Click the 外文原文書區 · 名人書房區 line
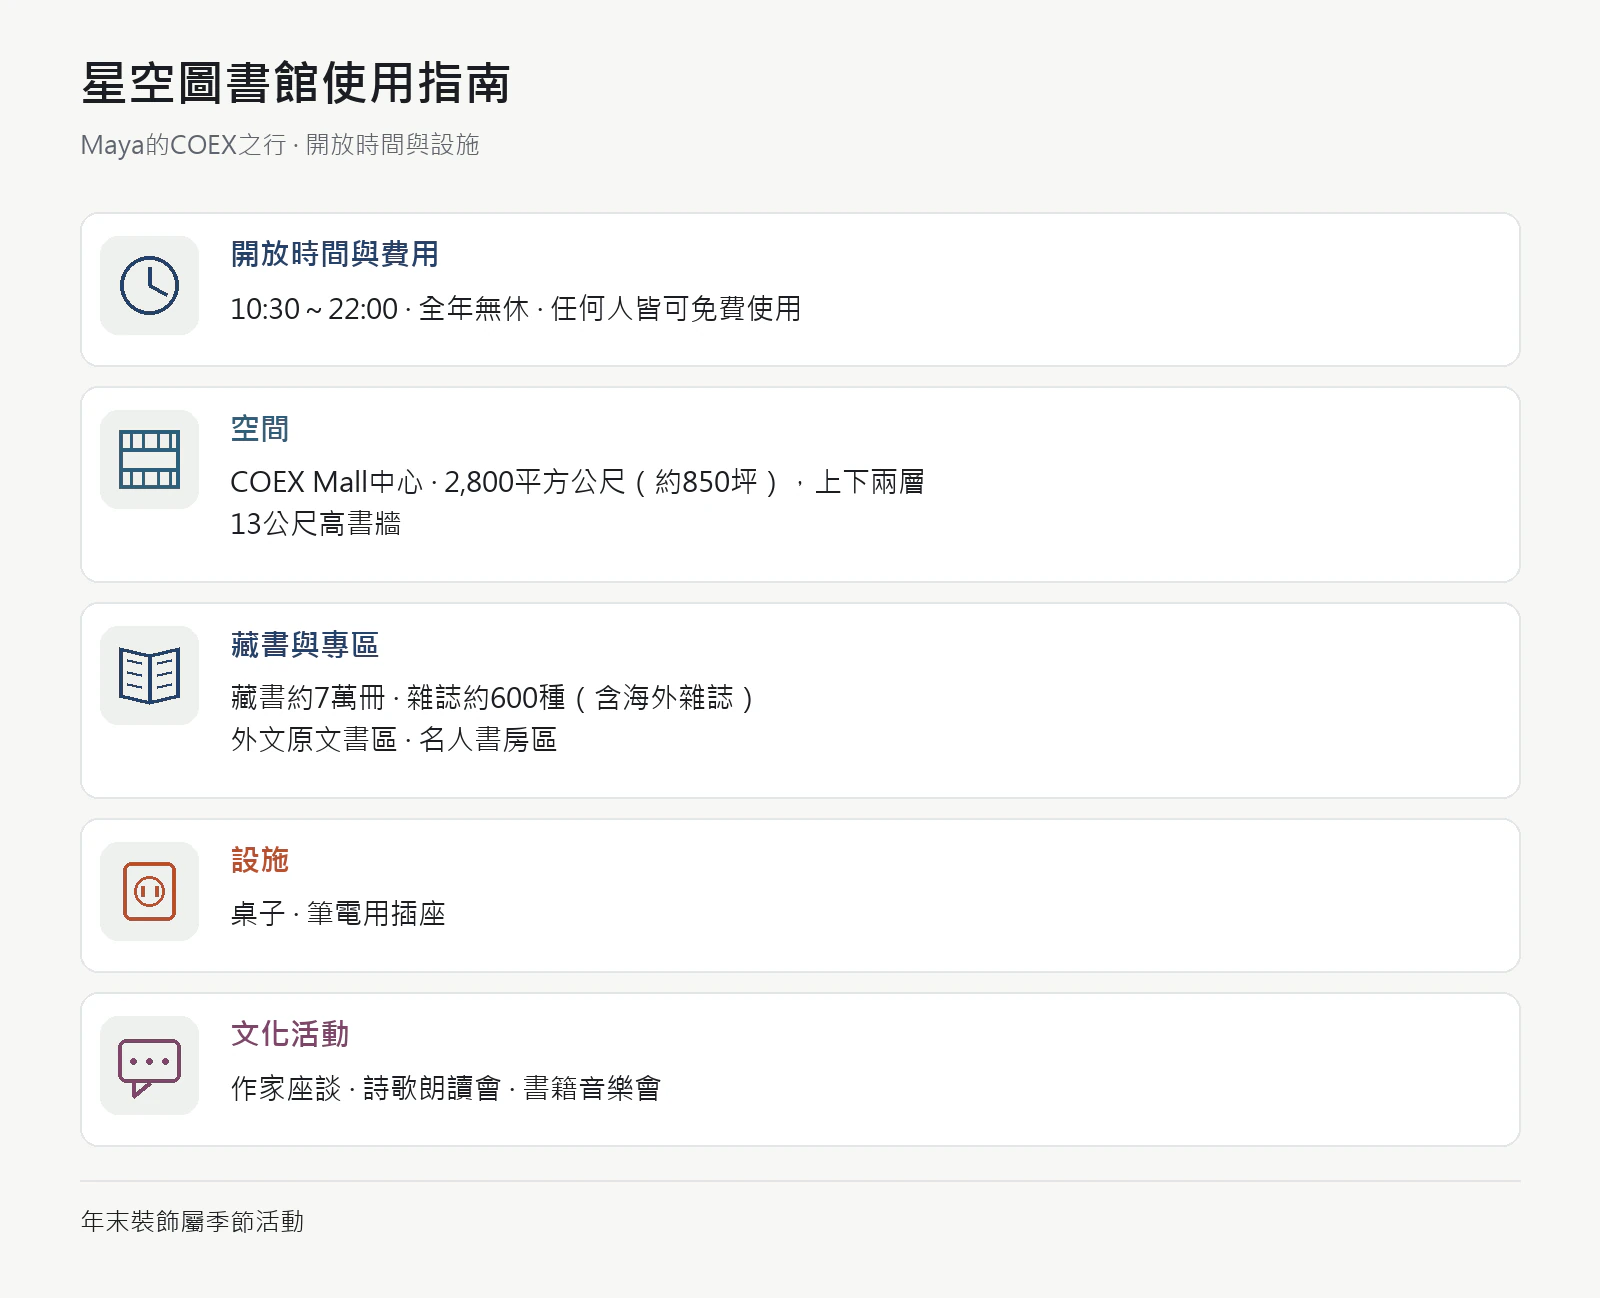Screen dimensions: 1600x1298 pos(394,740)
